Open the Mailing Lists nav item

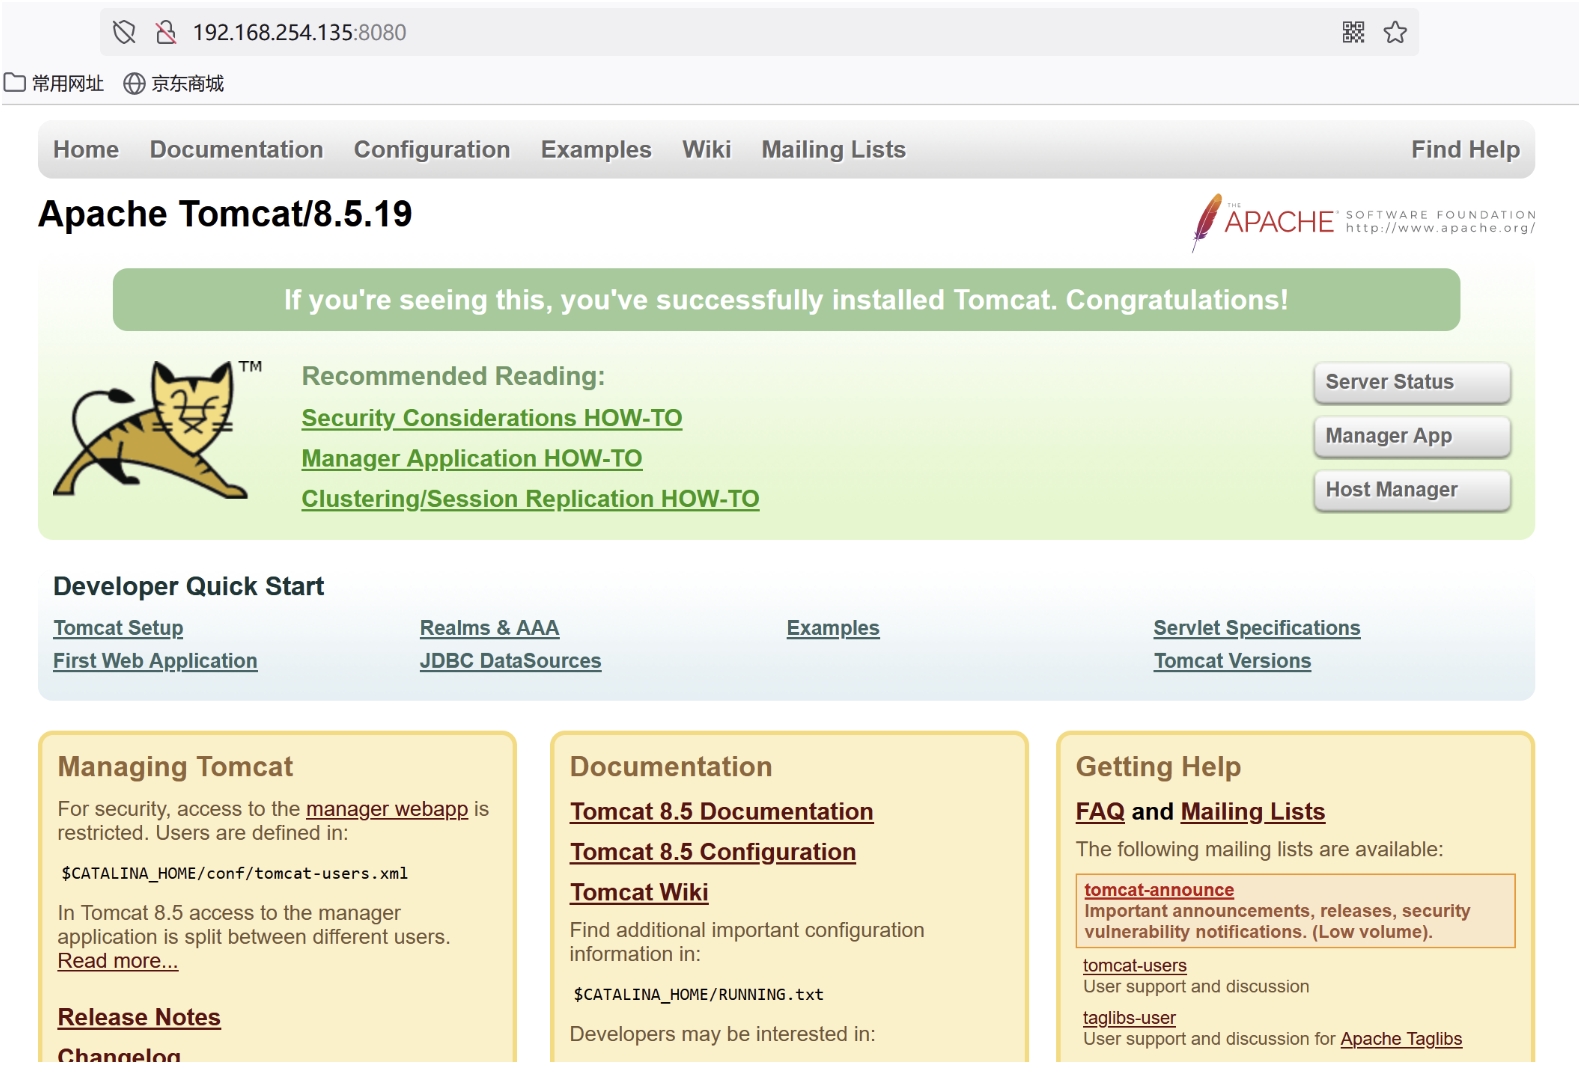coord(834,149)
